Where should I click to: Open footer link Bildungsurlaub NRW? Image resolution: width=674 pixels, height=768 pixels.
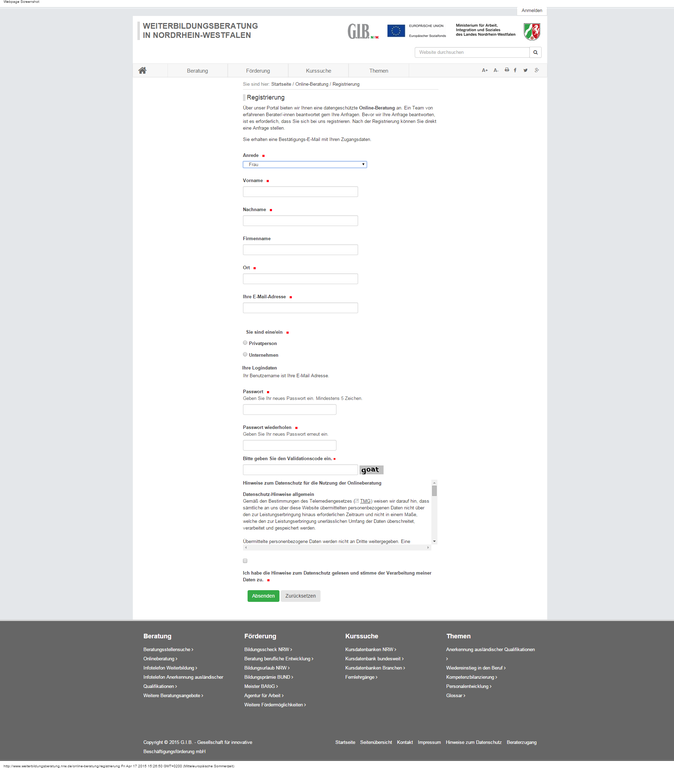[267, 668]
